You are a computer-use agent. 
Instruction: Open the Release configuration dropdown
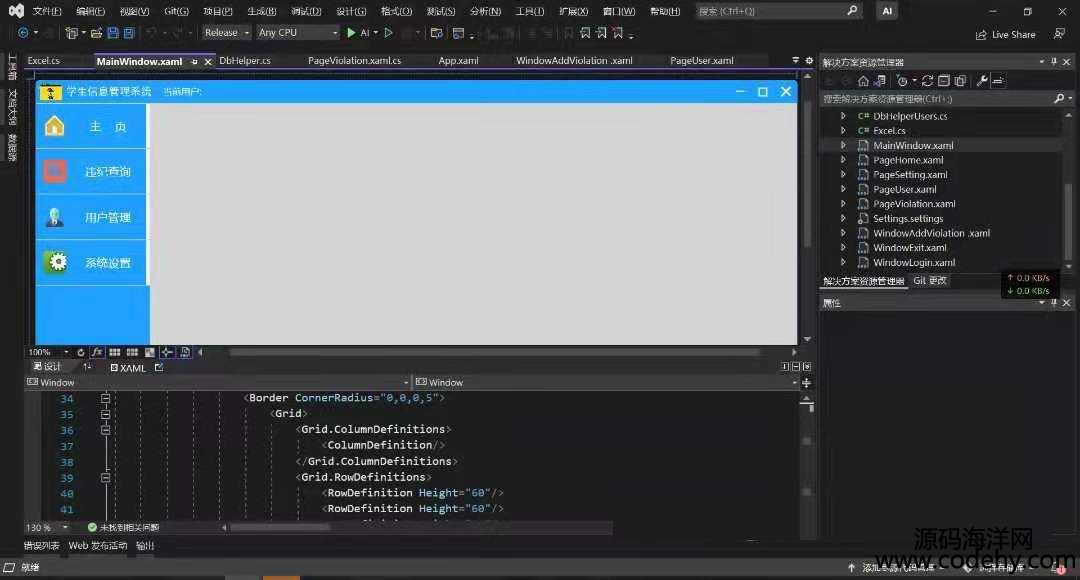click(226, 33)
